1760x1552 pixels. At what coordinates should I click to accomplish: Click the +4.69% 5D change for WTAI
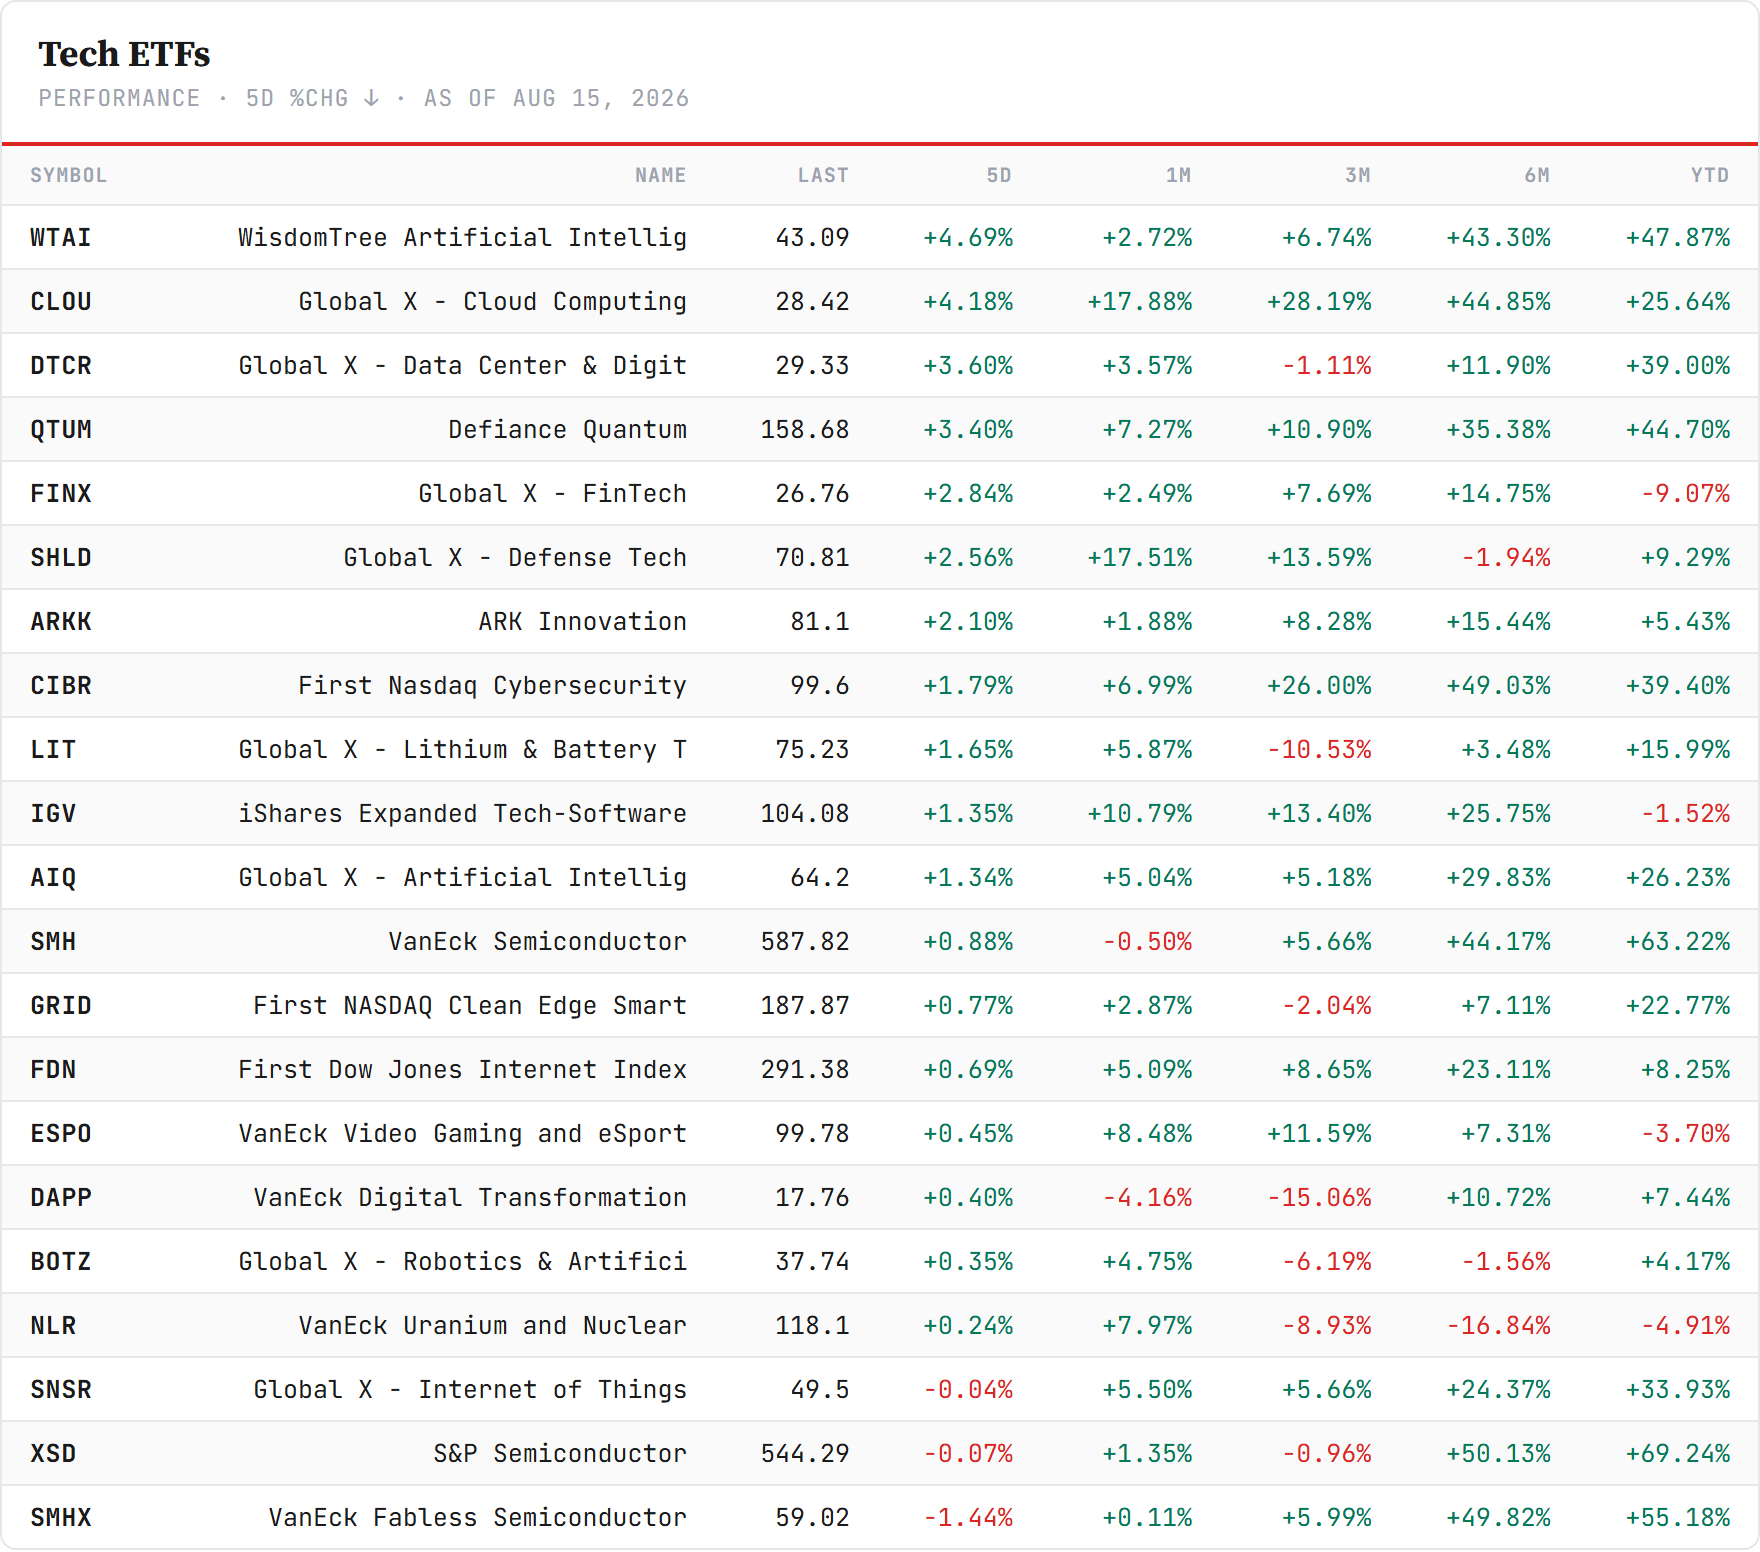tap(968, 238)
